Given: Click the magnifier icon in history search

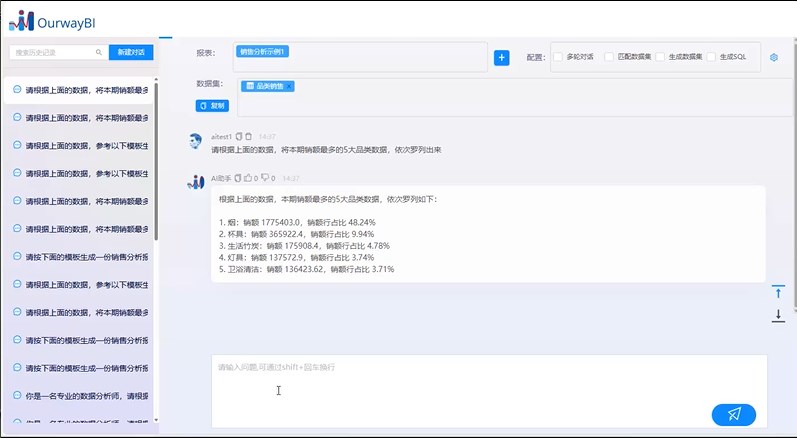Looking at the screenshot, I should pos(98,52).
